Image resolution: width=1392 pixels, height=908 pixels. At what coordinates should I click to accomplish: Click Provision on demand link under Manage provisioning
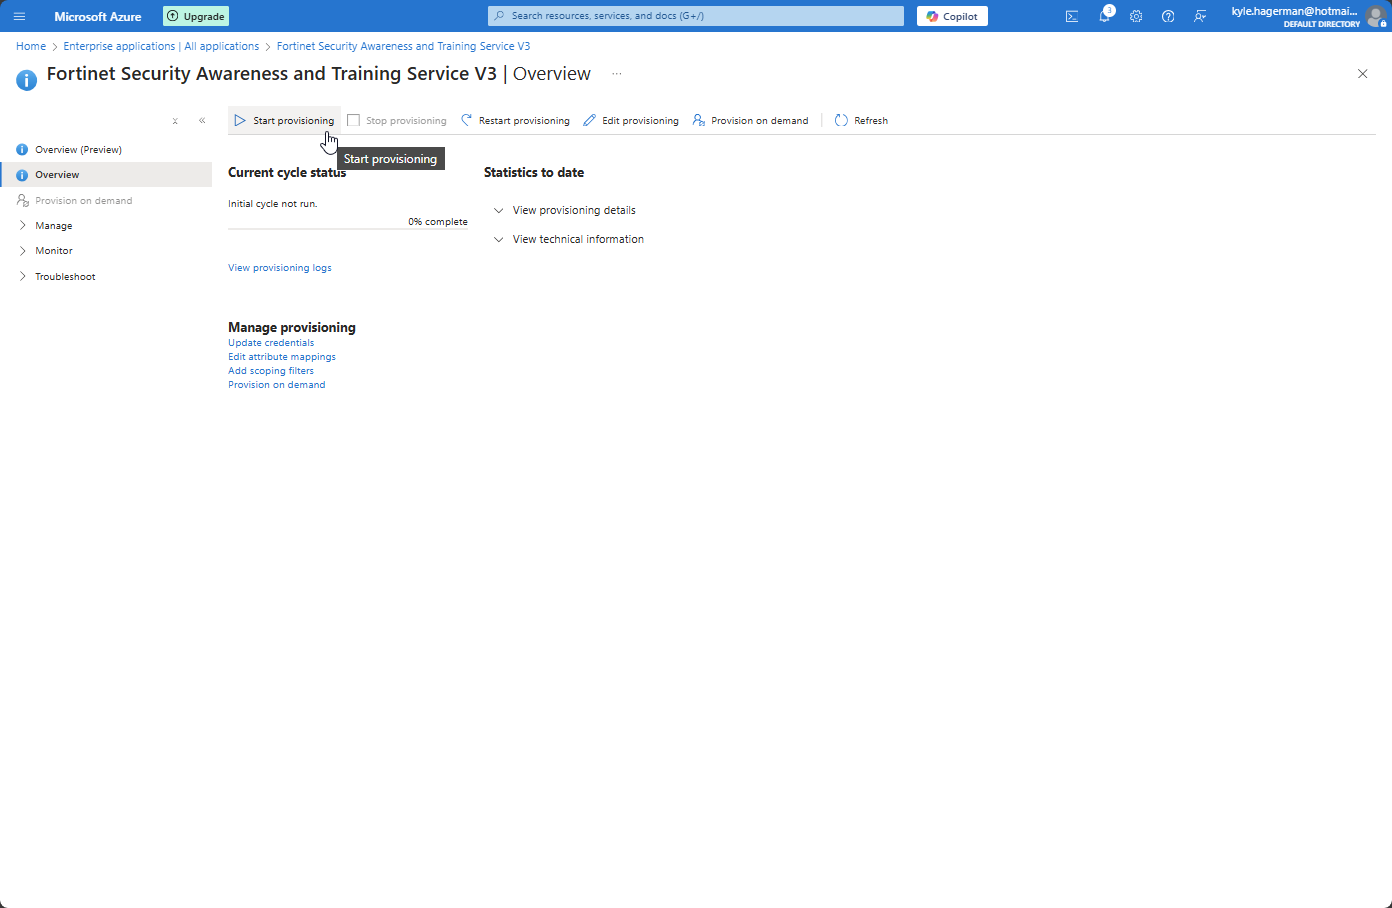277,384
